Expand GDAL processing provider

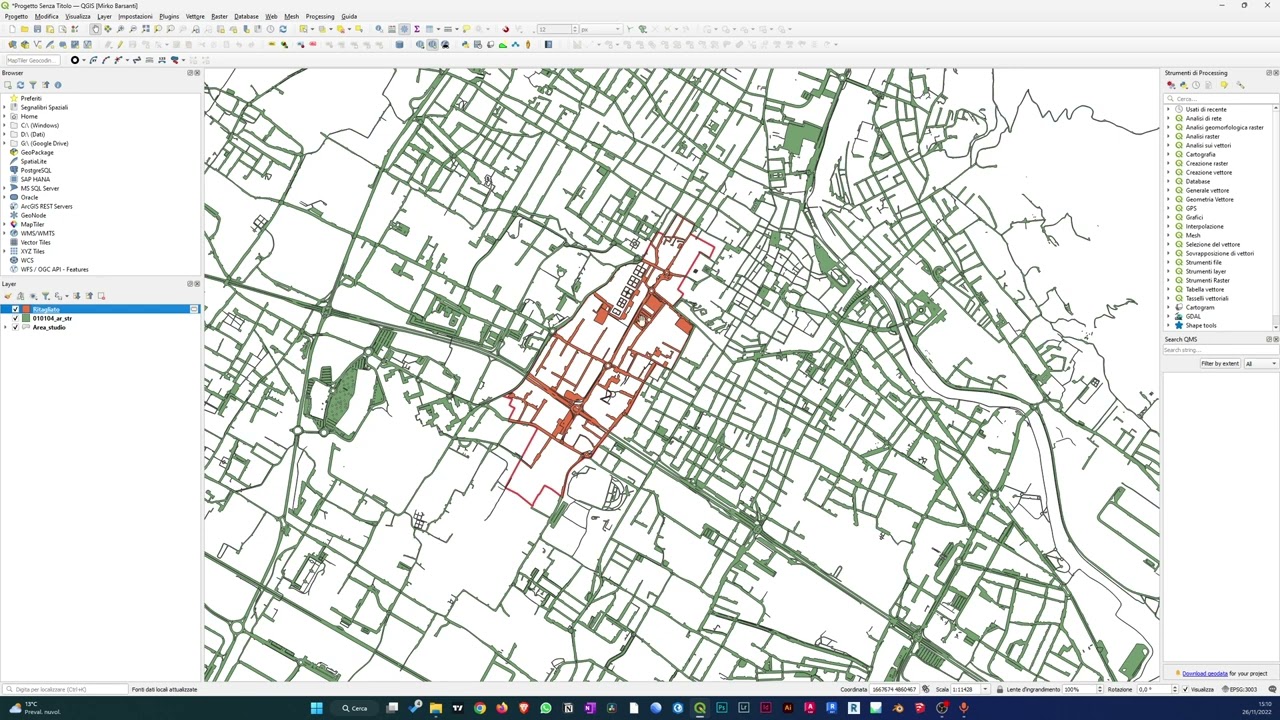[1168, 316]
